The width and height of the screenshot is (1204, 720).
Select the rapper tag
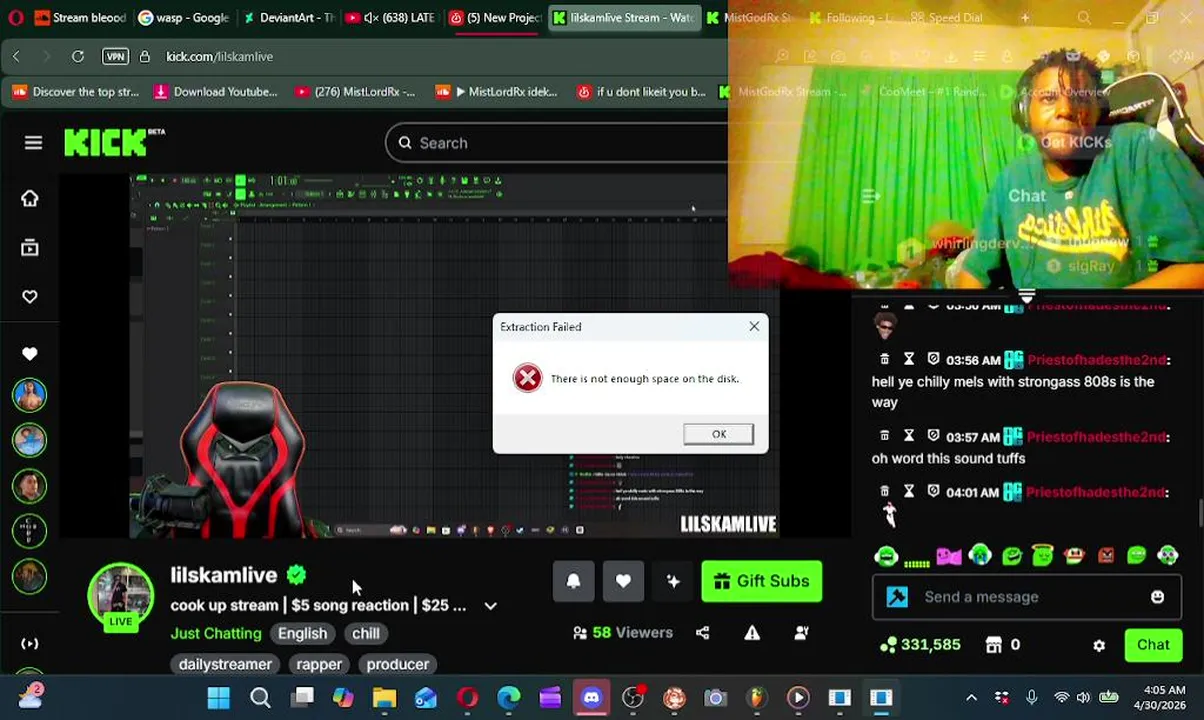pyautogui.click(x=319, y=664)
